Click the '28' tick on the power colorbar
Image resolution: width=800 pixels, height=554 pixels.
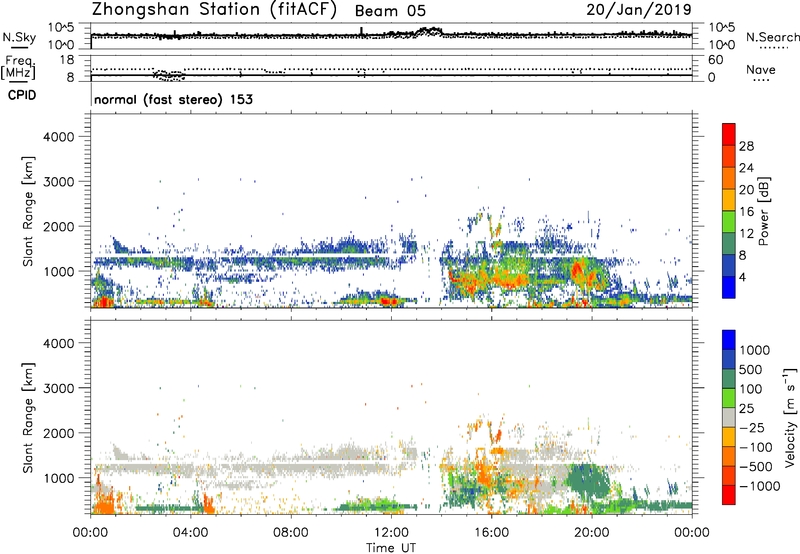[x=746, y=146]
